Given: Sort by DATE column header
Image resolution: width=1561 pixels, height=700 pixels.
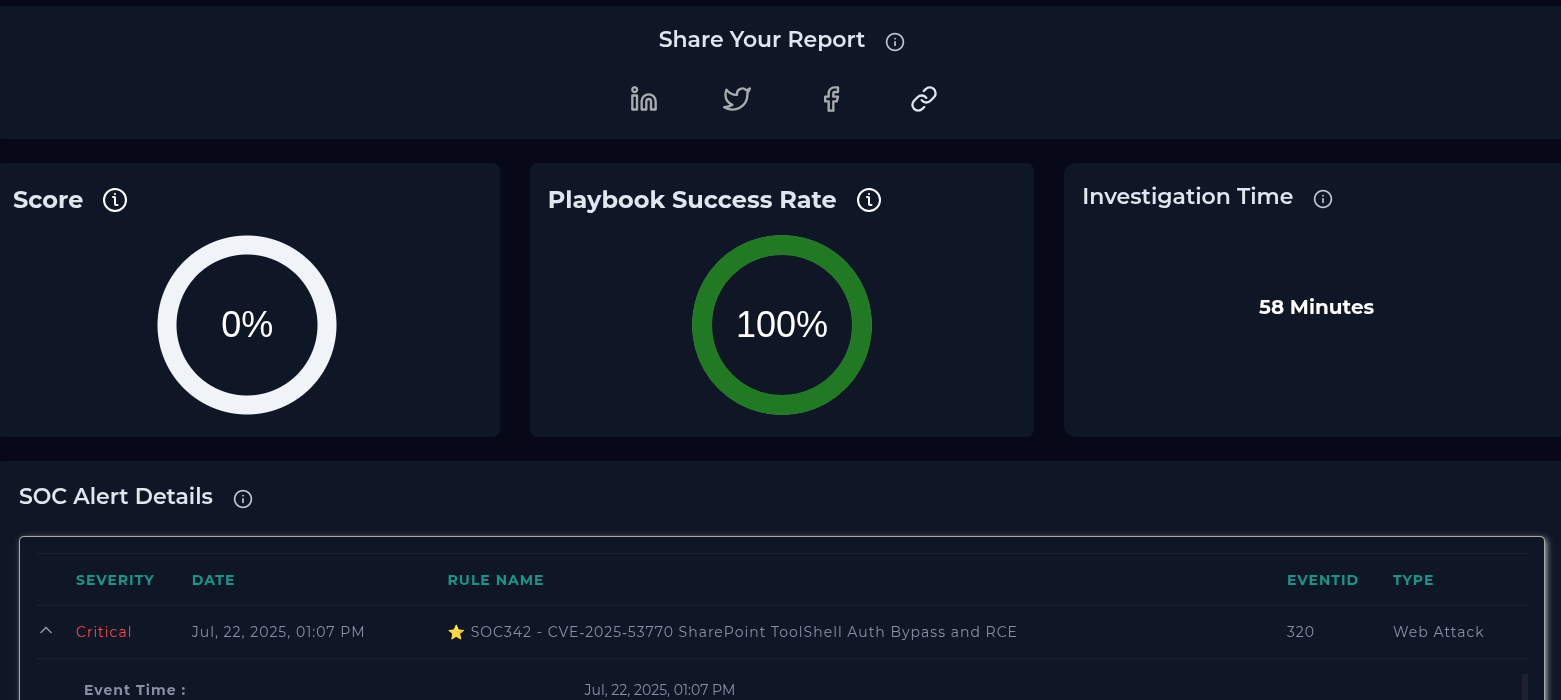Looking at the screenshot, I should (213, 580).
